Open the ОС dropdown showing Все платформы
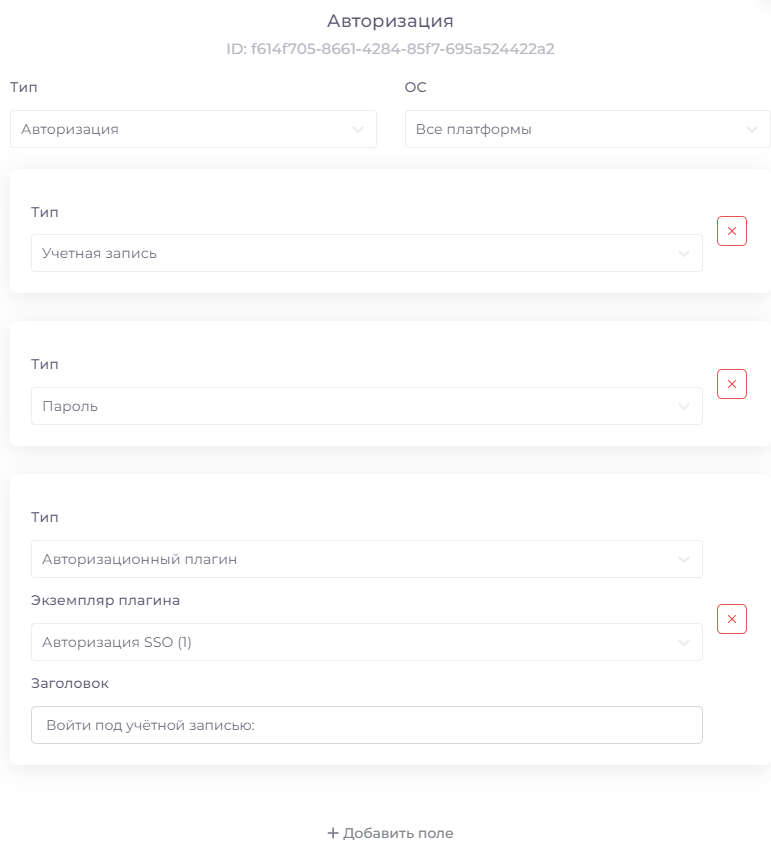Image resolution: width=771 pixels, height=849 pixels. (x=587, y=129)
